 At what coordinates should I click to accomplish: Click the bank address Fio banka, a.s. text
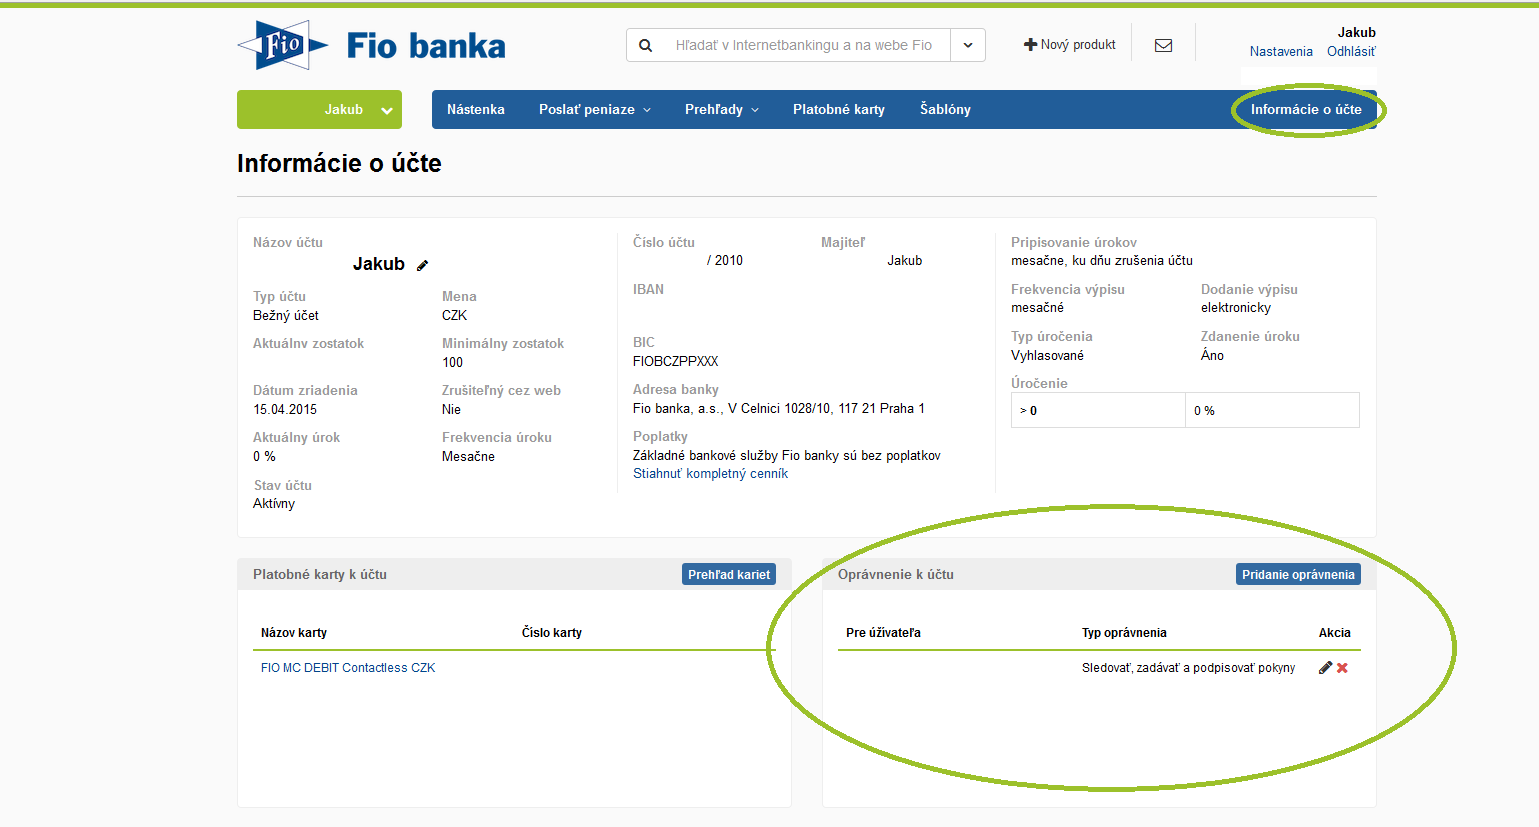(x=779, y=408)
